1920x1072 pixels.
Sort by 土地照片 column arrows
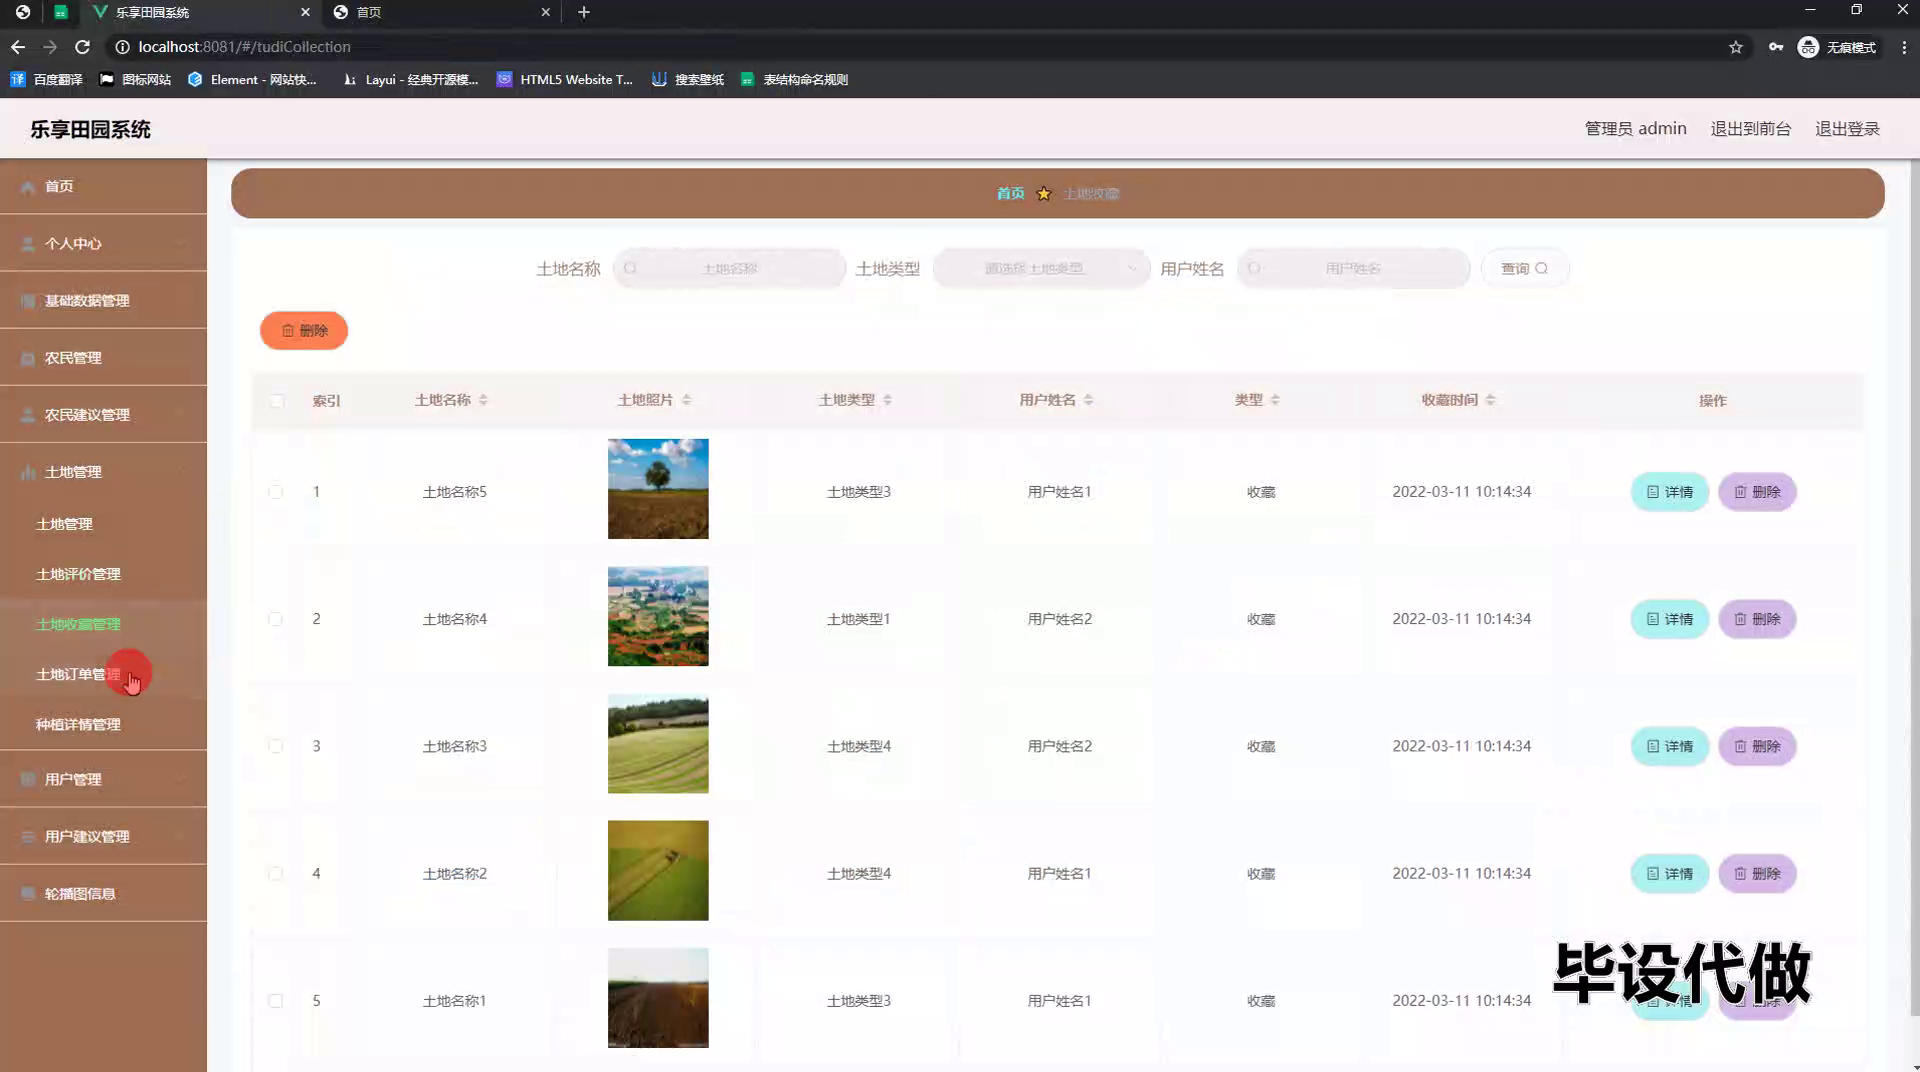[x=686, y=400]
